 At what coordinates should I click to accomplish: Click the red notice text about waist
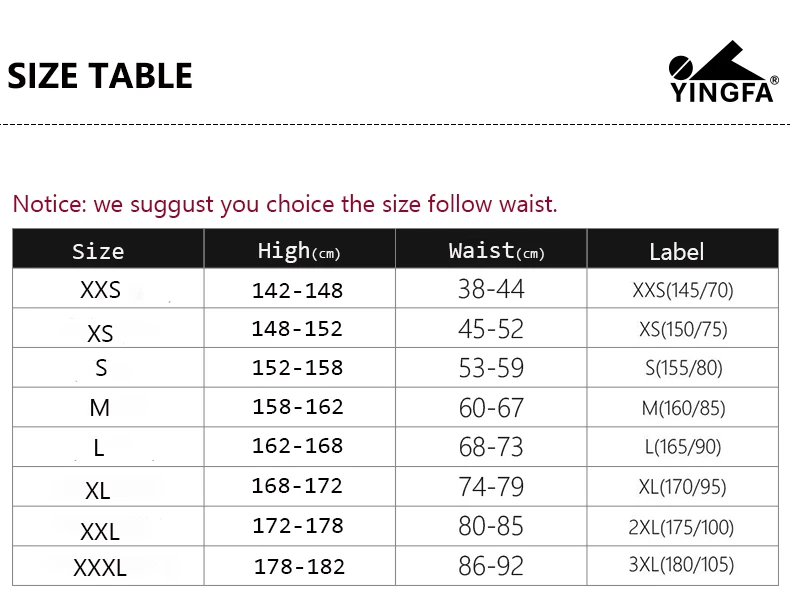(285, 204)
